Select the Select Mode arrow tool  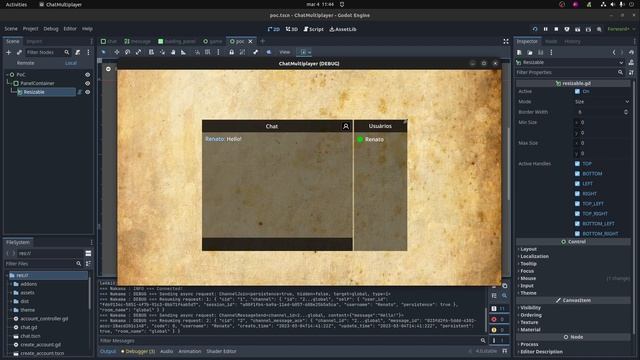(x=104, y=52)
